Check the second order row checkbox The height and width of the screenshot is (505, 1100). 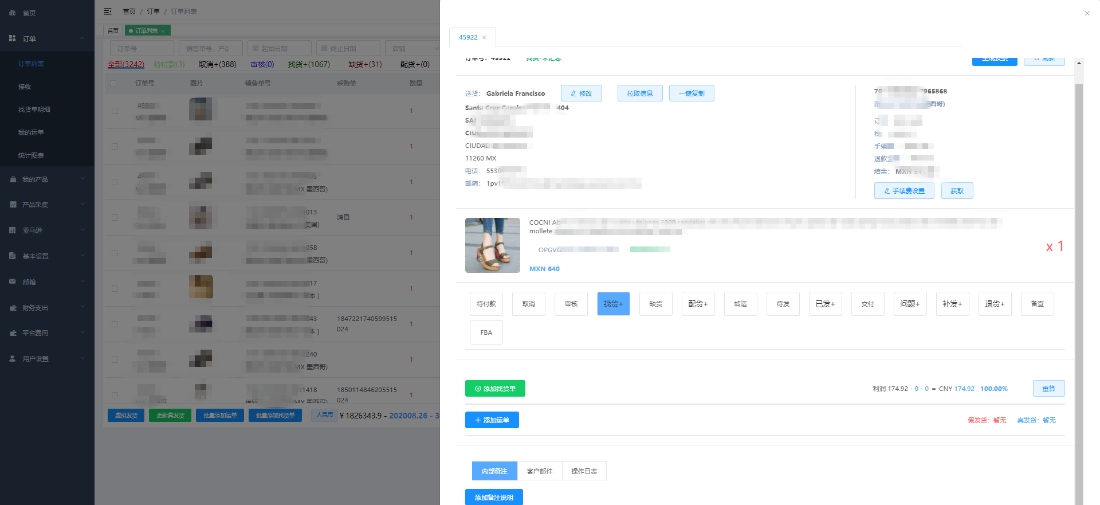[115, 147]
